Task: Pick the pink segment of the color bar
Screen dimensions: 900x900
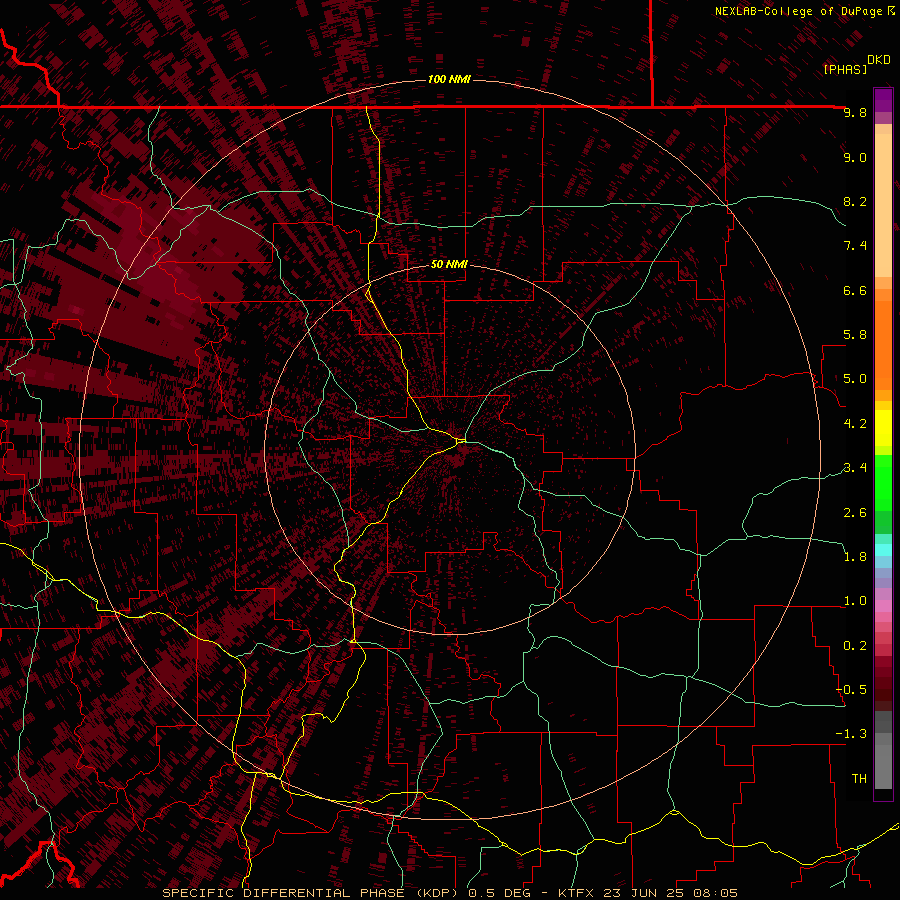Action: point(883,606)
